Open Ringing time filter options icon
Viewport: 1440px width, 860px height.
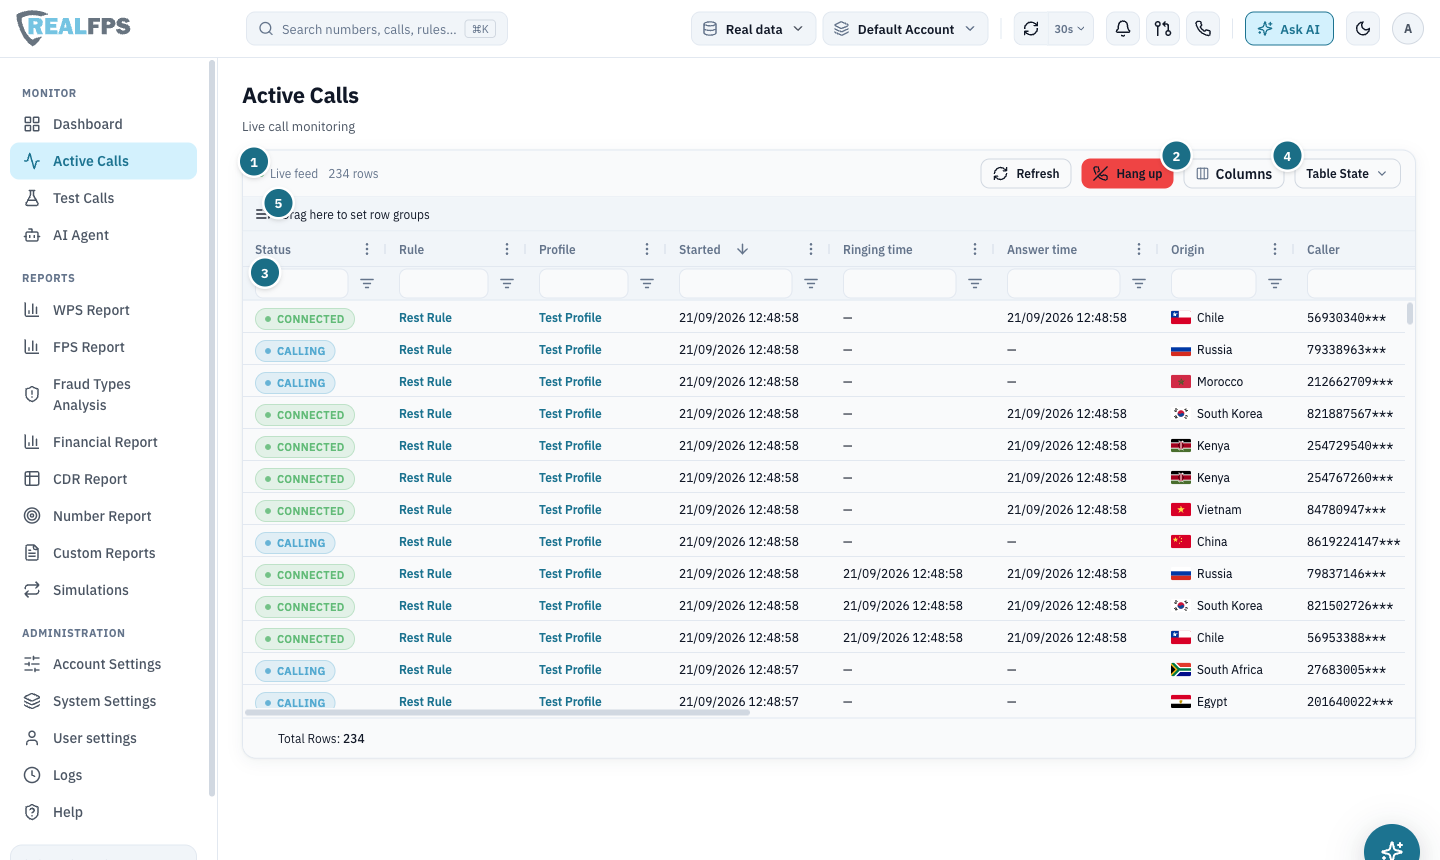[x=975, y=284]
